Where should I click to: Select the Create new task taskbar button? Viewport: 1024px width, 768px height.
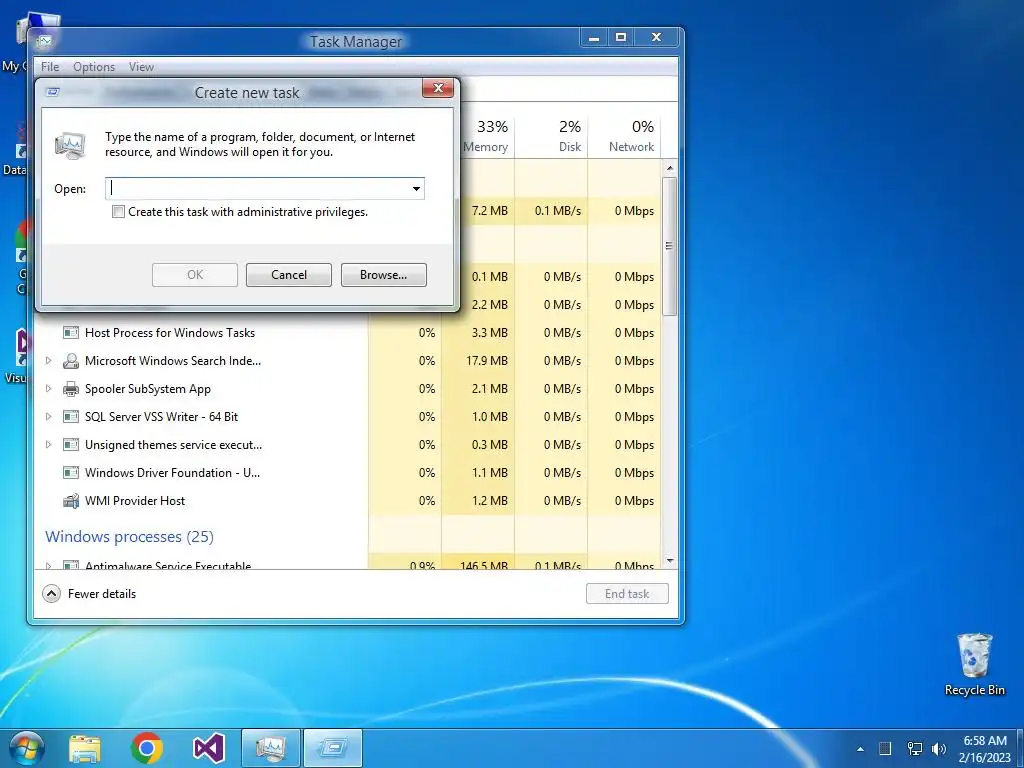[x=333, y=748]
